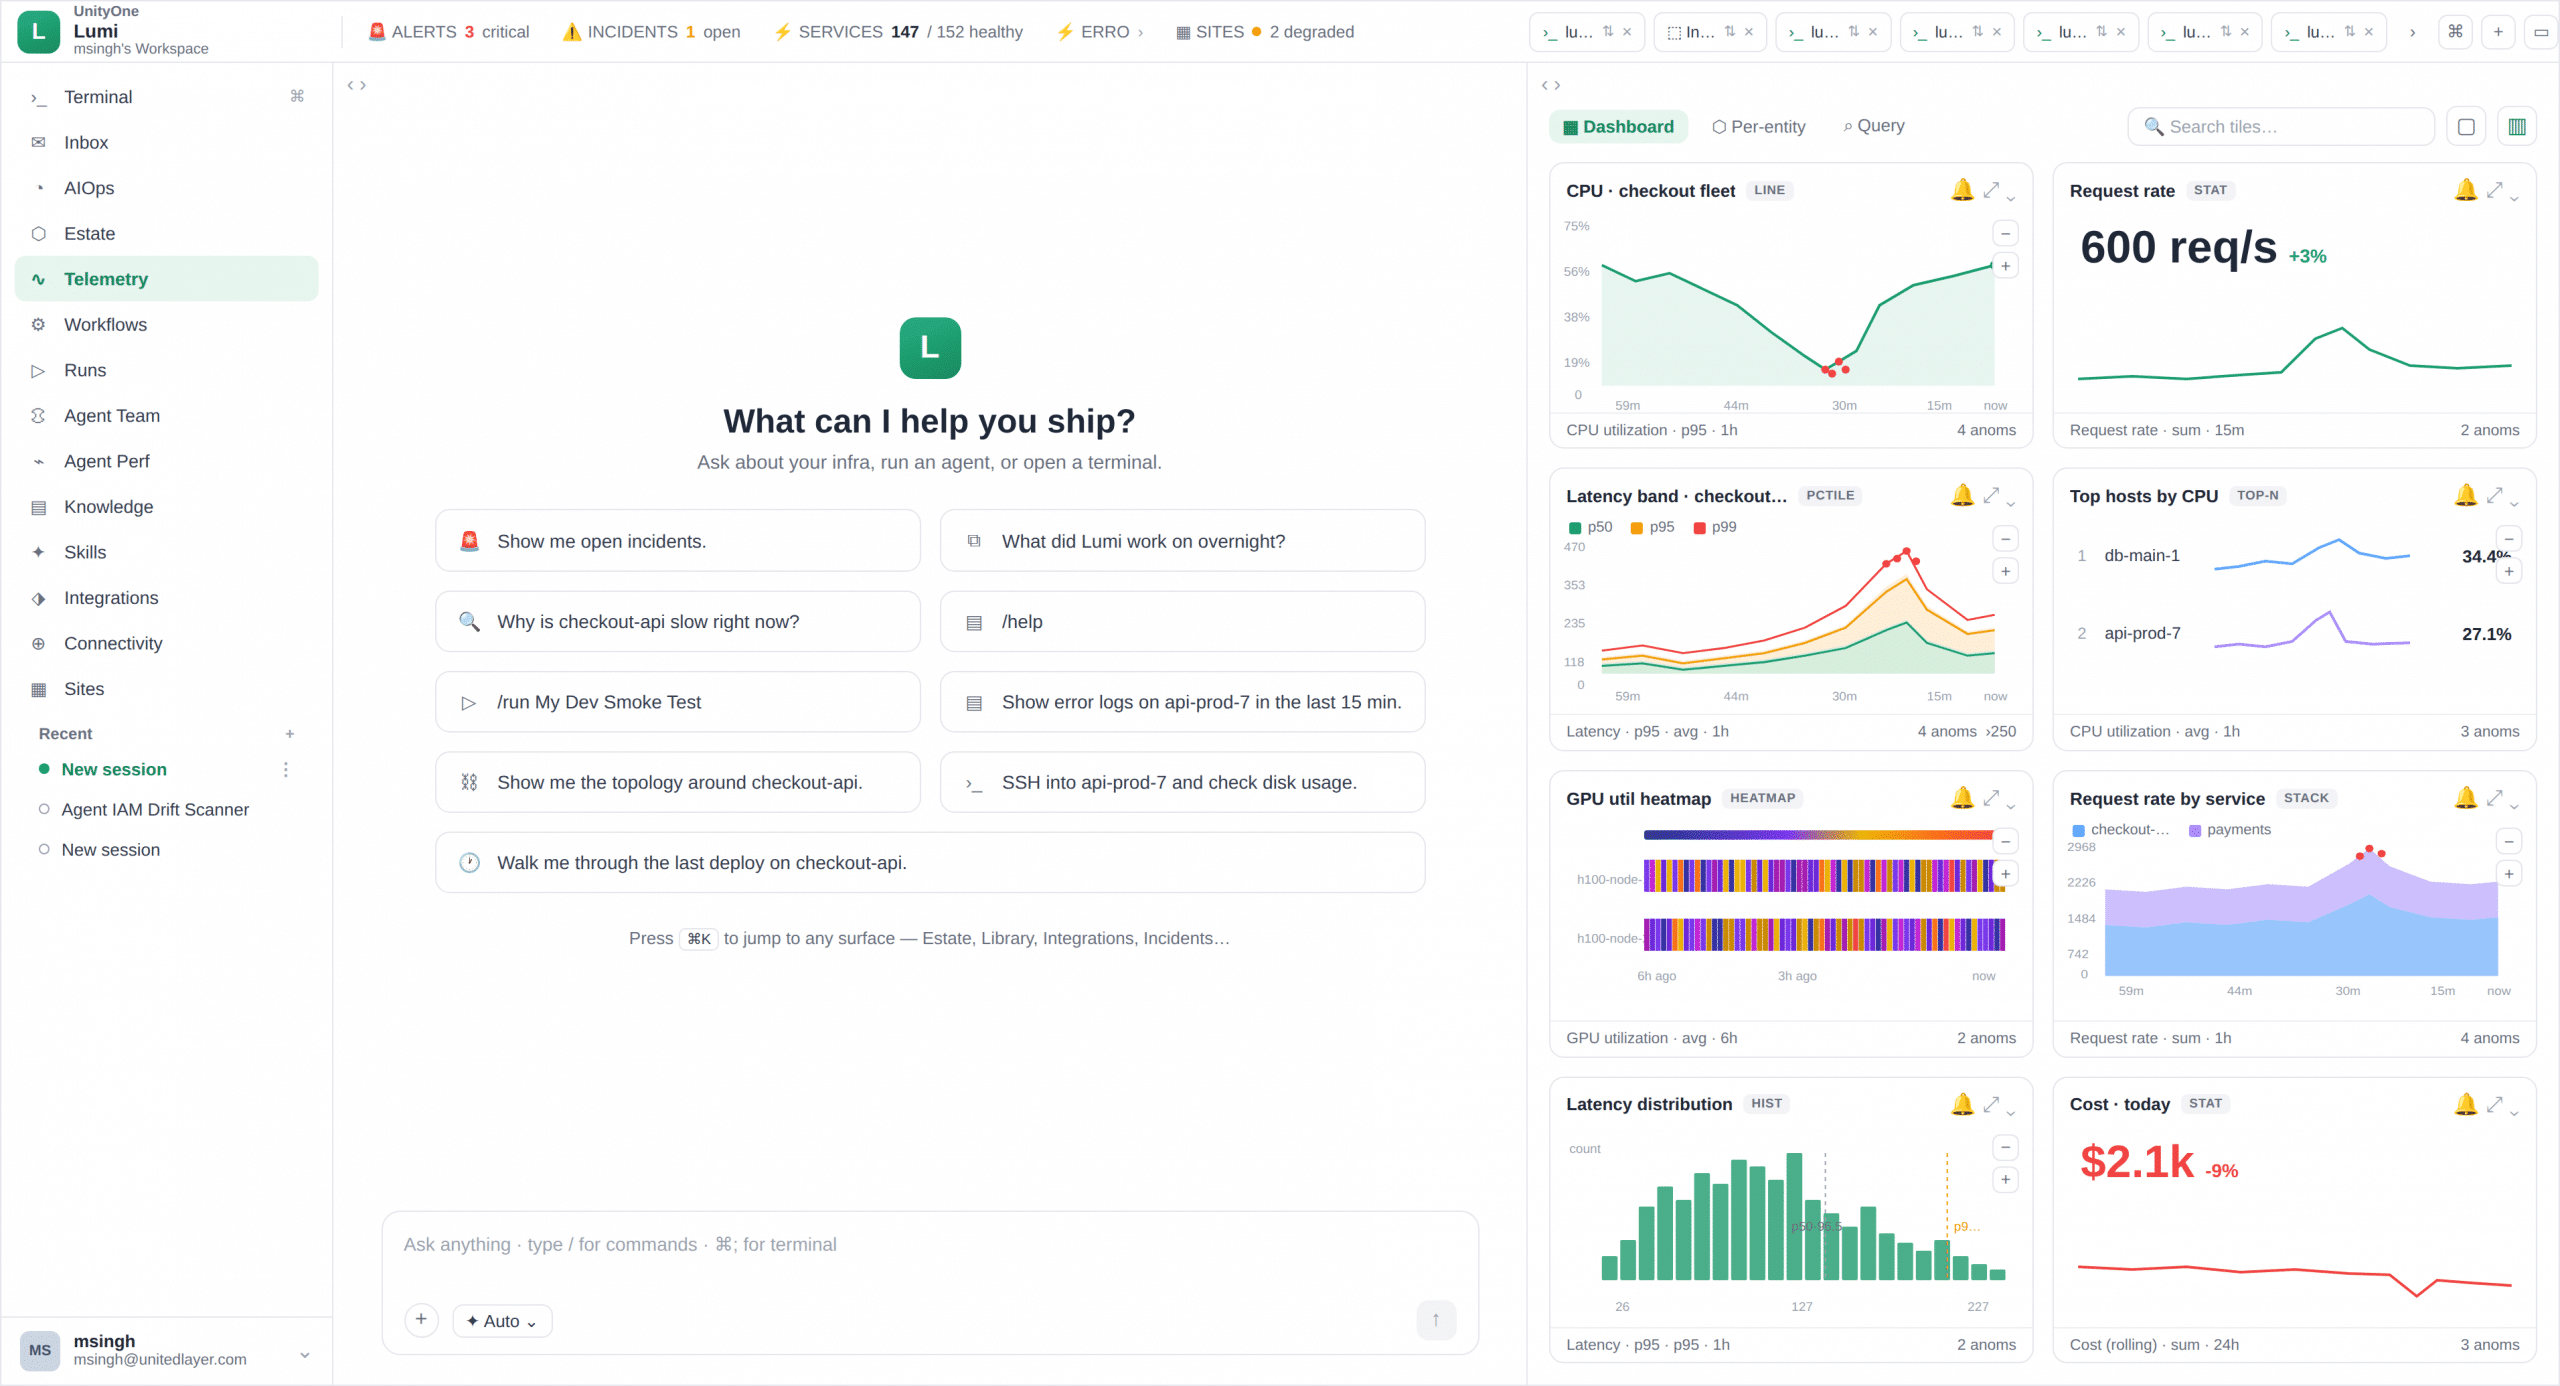Toggle the p99 series in Latency legend
Viewport: 2560px width, 1386px height.
[1715, 527]
